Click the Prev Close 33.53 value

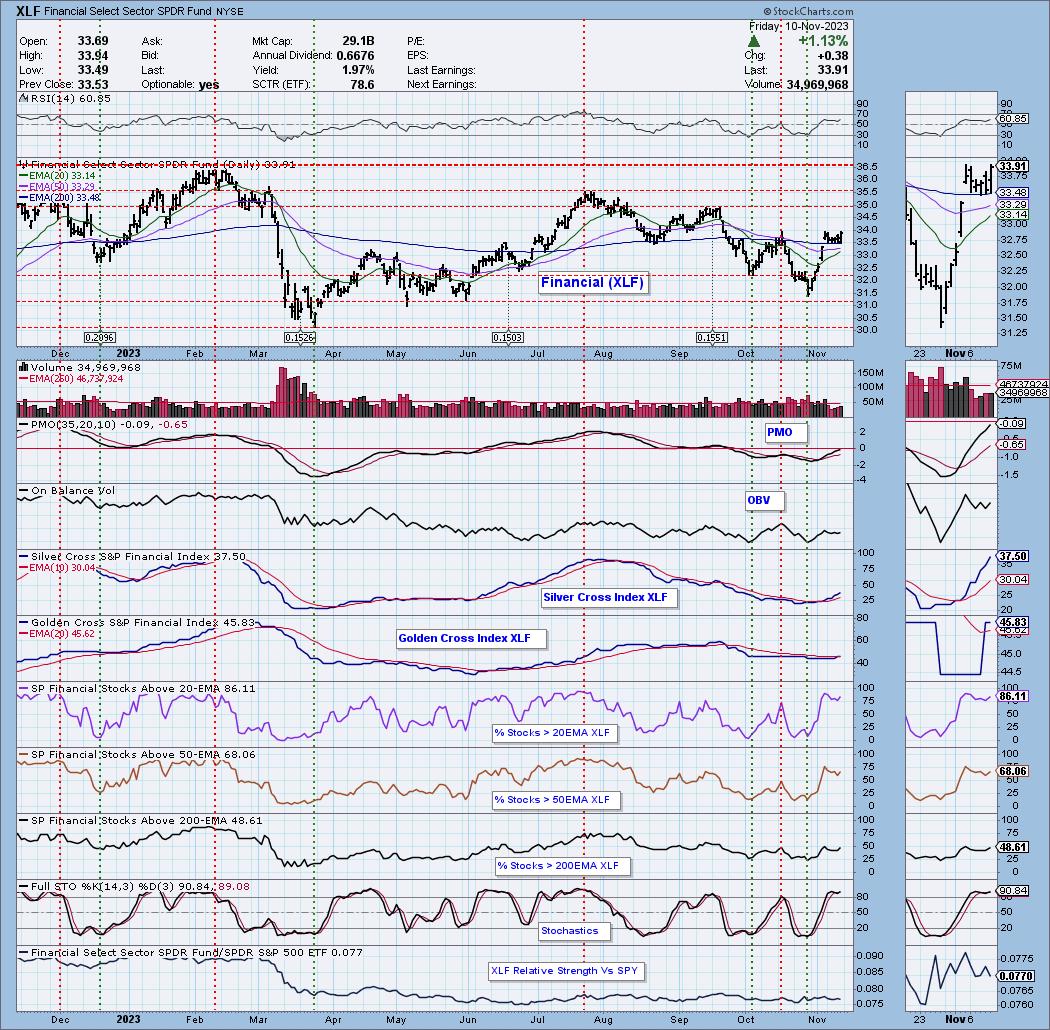(92, 85)
